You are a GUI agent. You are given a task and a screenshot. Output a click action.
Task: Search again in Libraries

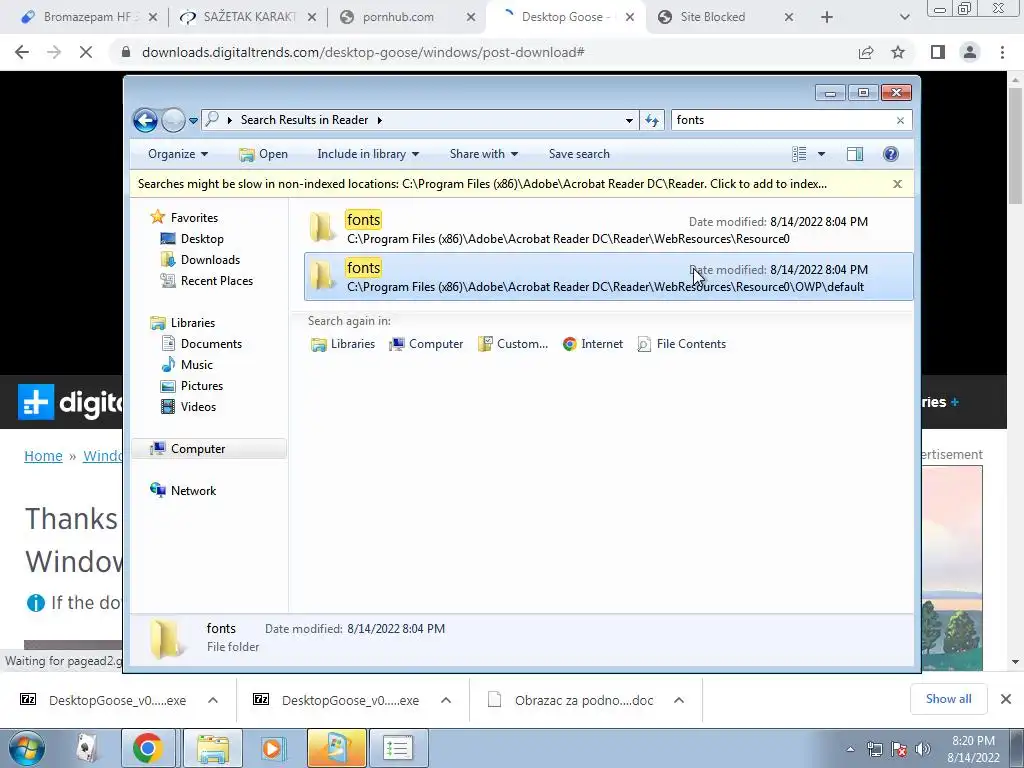tap(343, 344)
